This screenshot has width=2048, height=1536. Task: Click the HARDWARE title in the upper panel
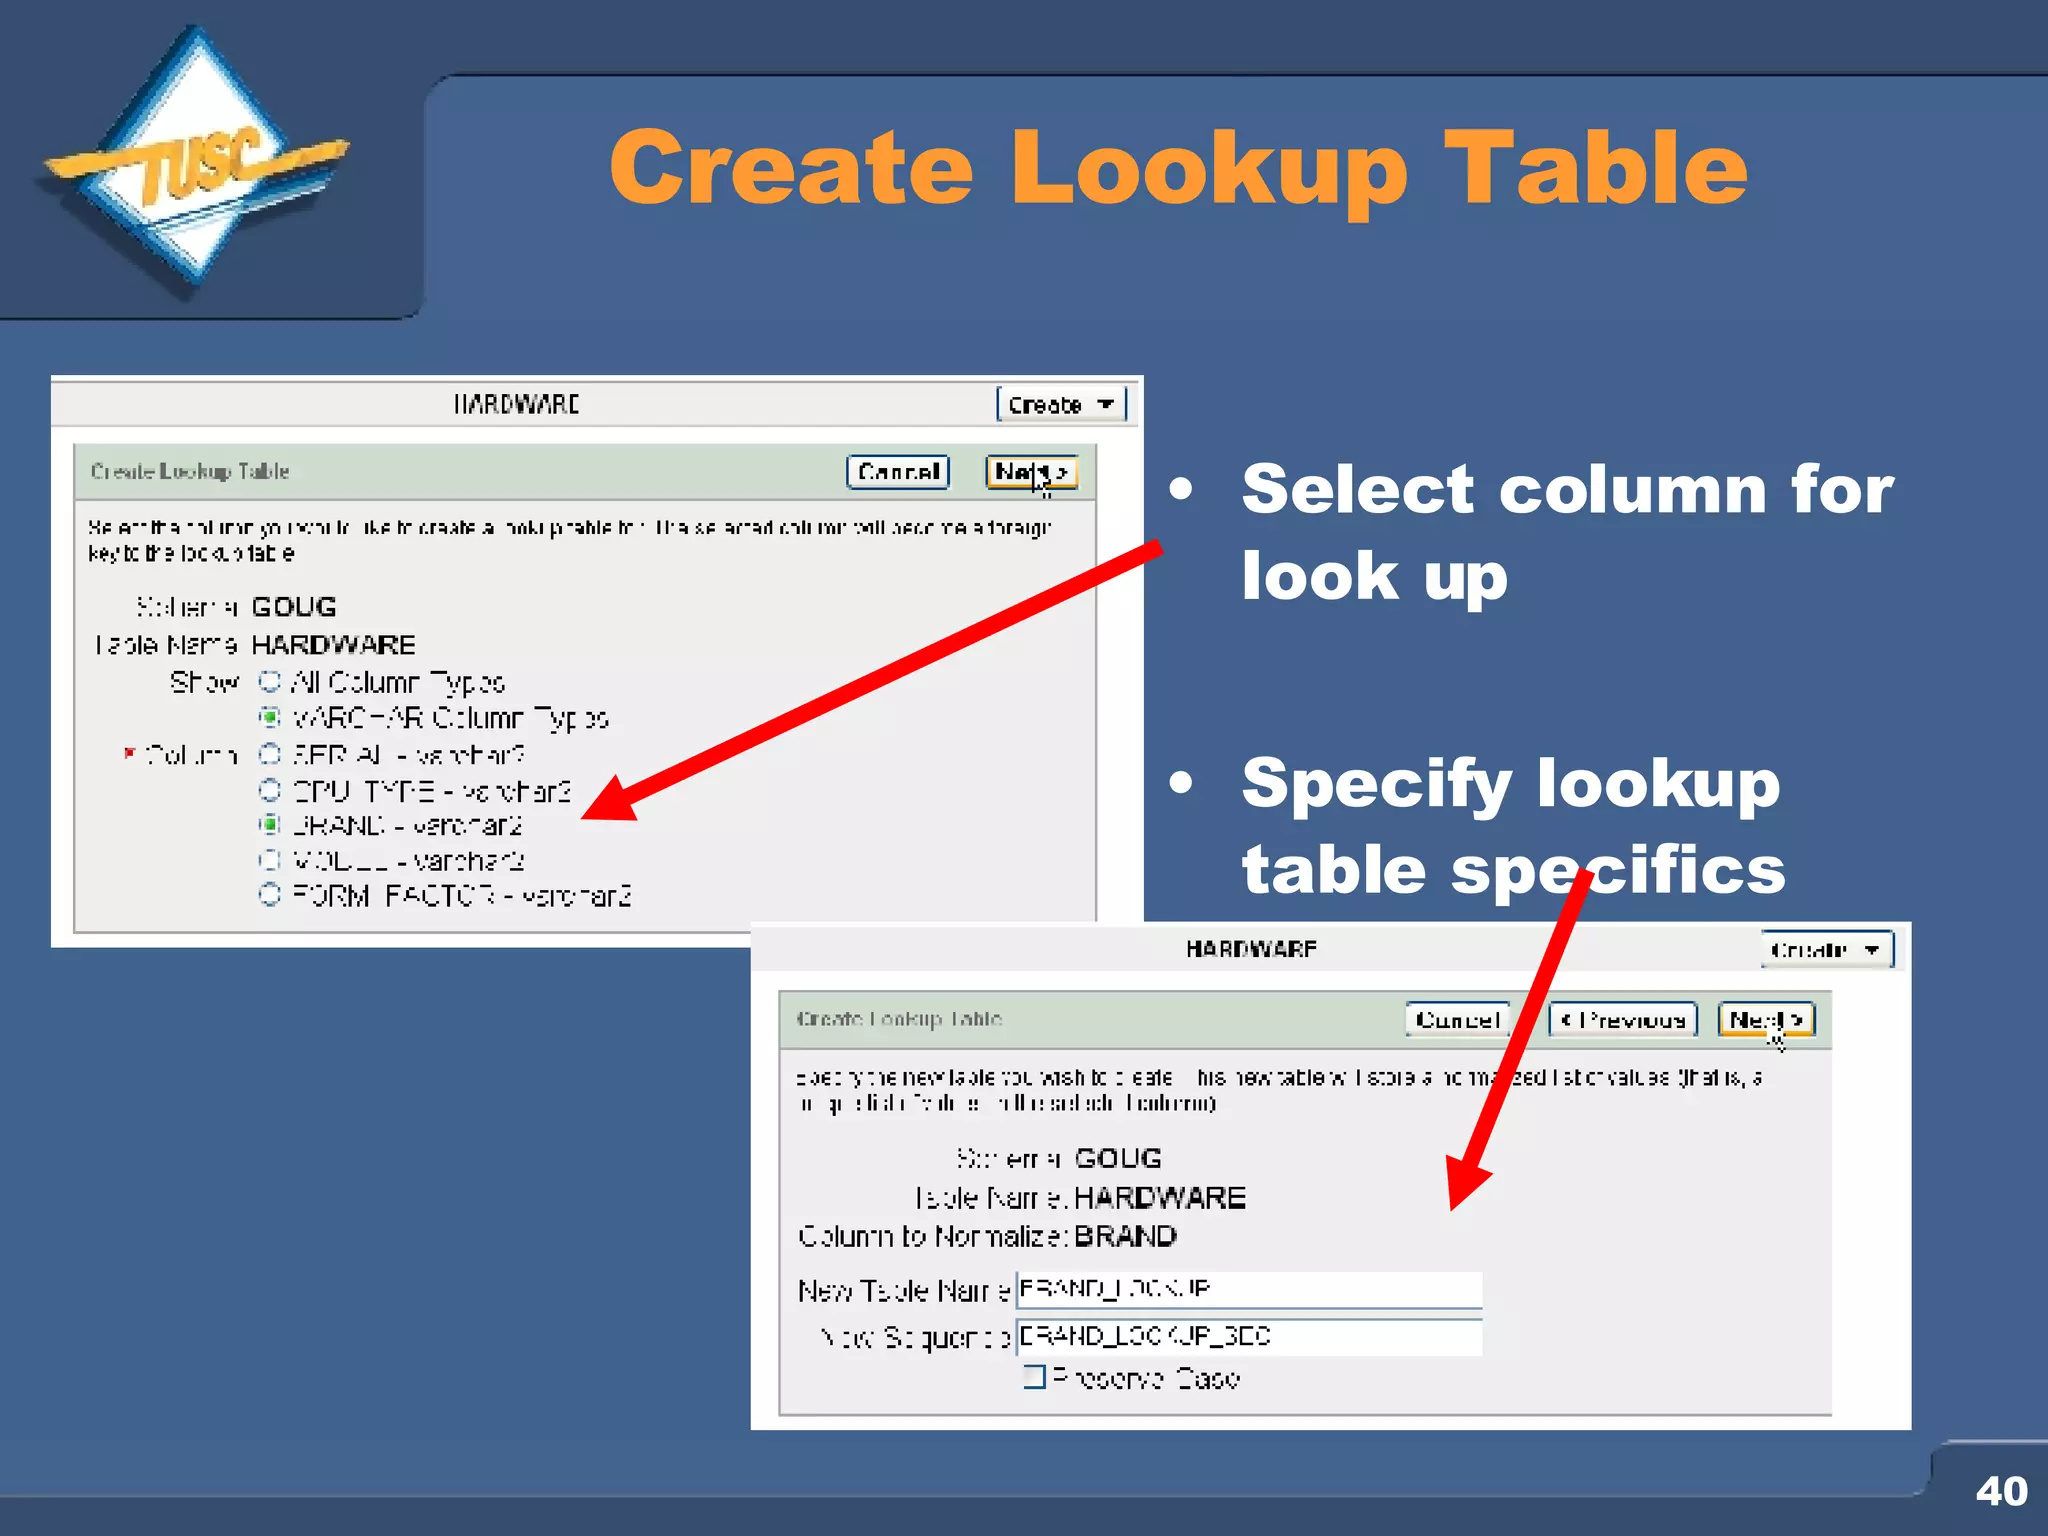pos(516,404)
